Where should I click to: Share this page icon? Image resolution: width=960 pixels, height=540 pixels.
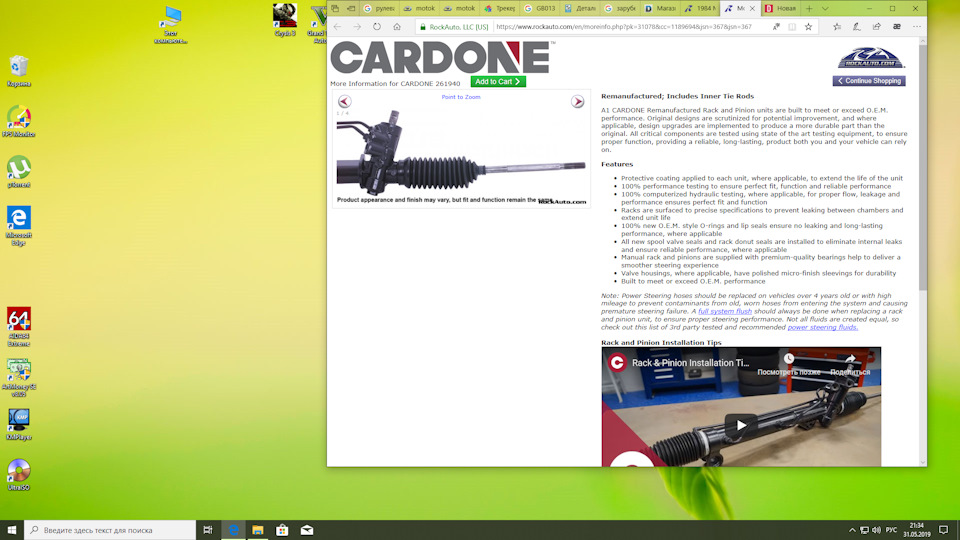point(876,26)
